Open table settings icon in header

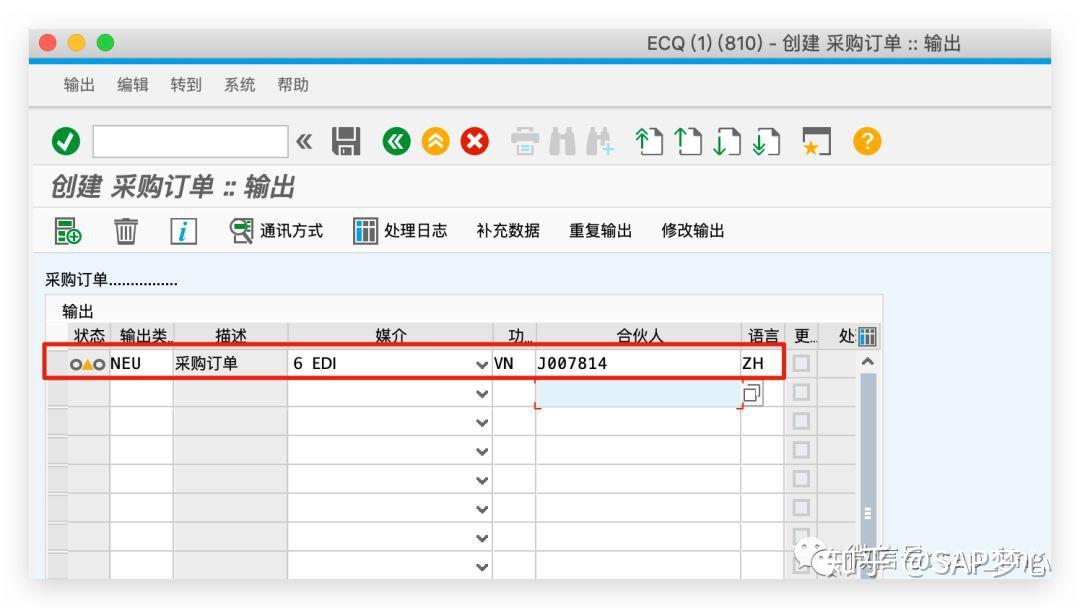pos(867,337)
